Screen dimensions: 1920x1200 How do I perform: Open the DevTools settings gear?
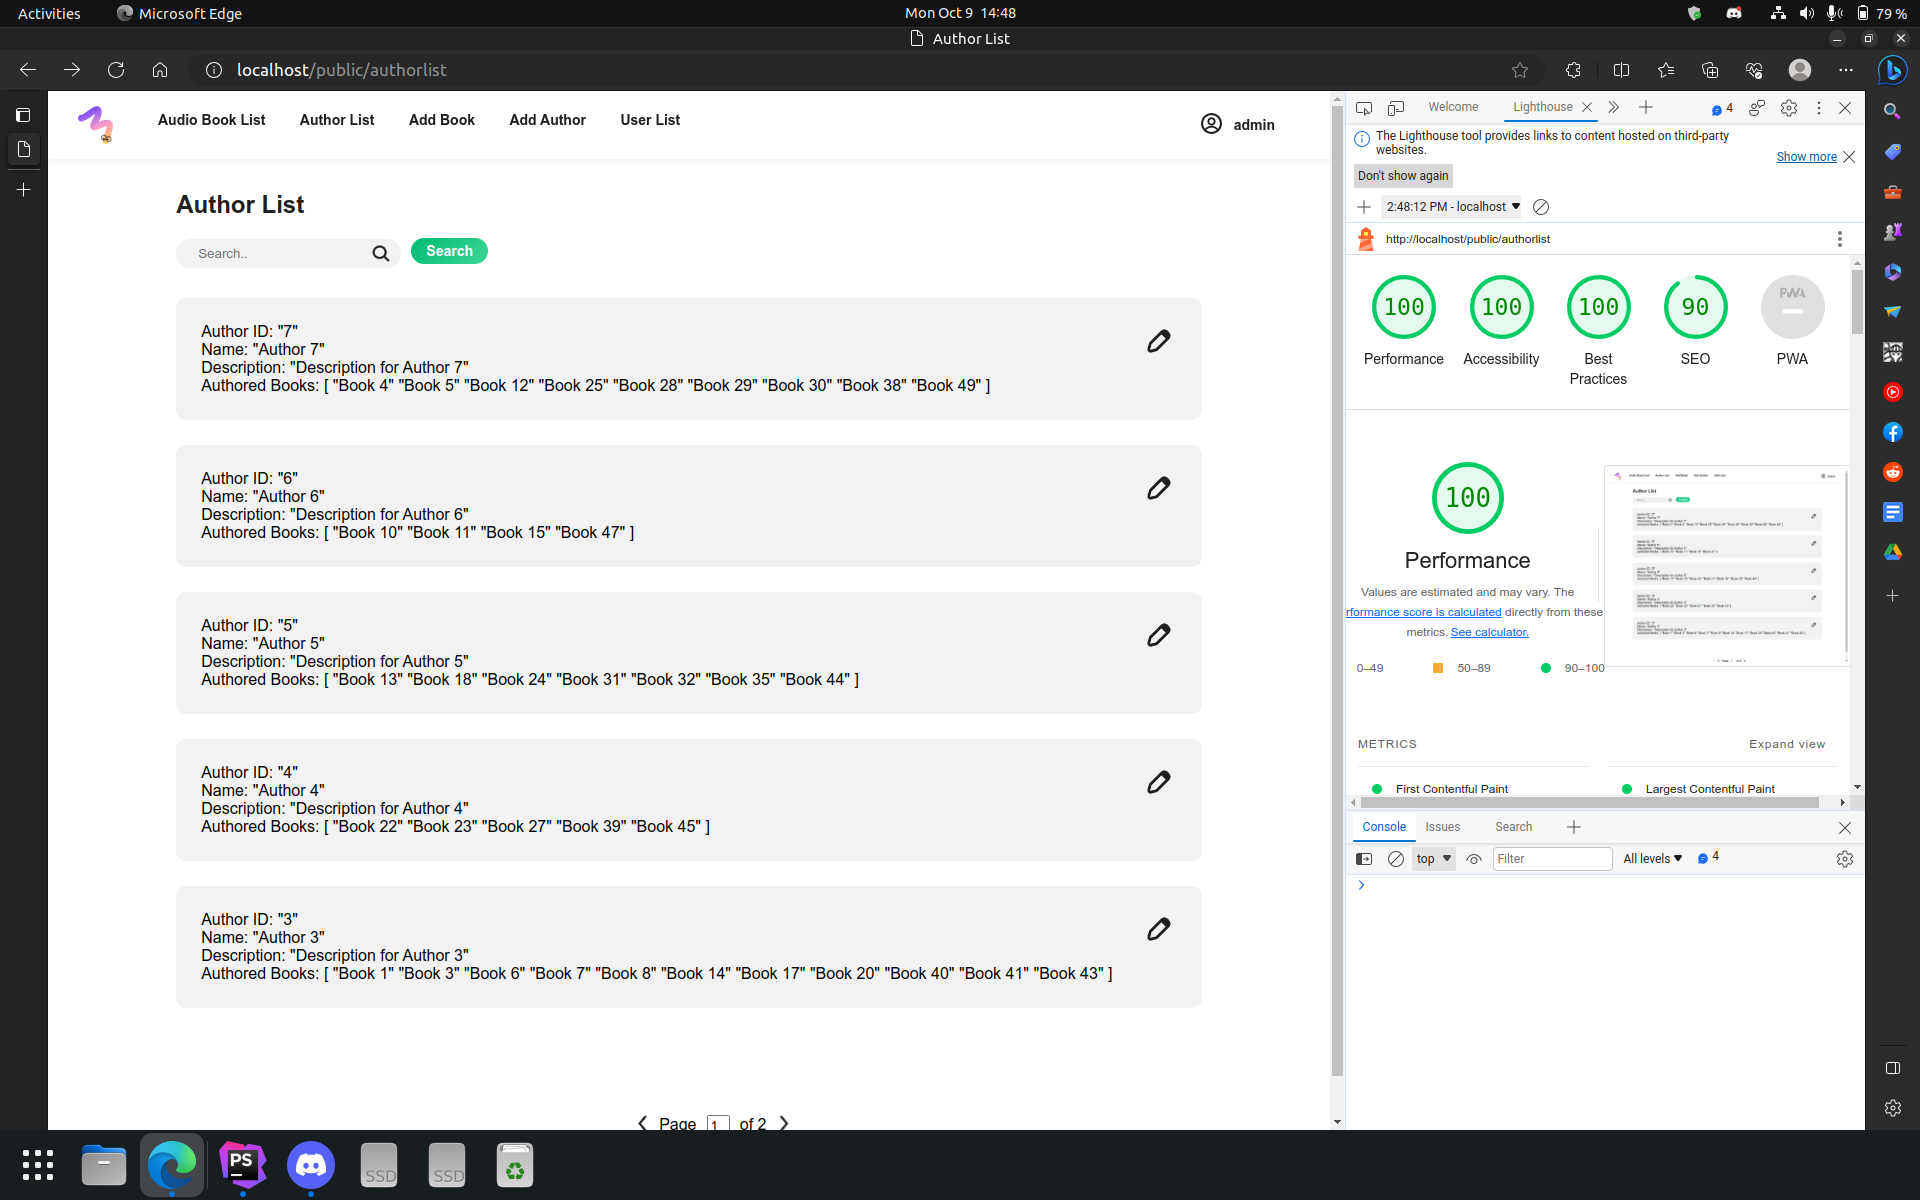(x=1788, y=108)
